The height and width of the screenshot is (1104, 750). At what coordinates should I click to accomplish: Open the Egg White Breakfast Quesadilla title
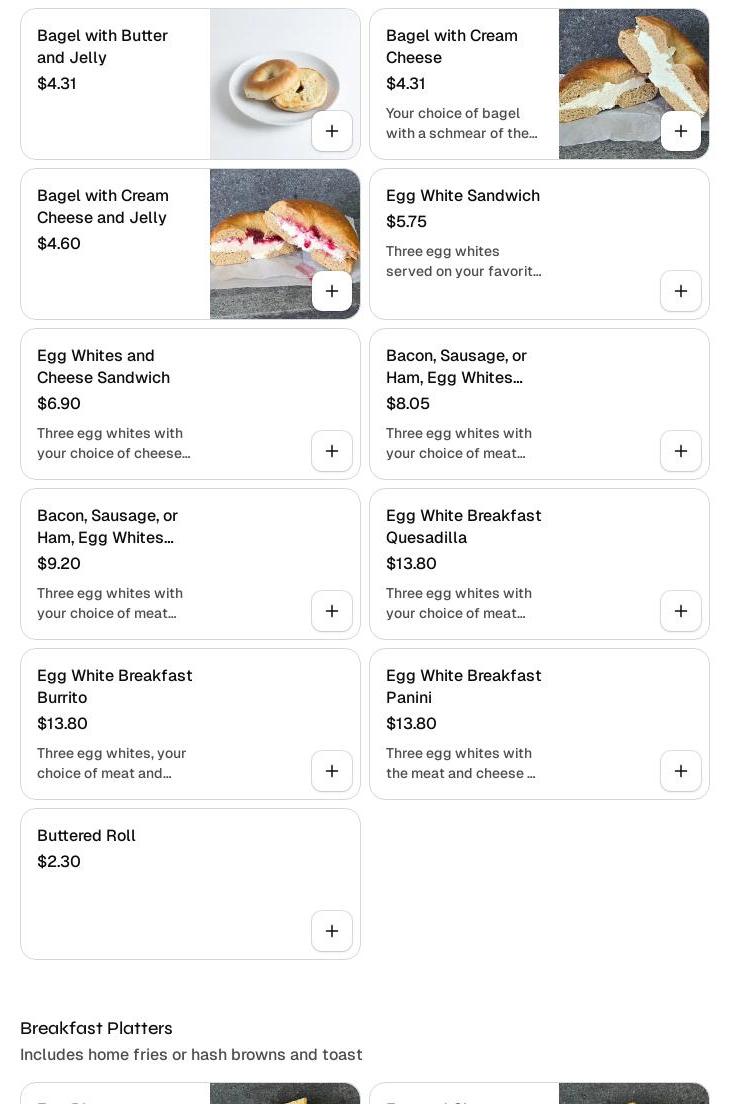[x=463, y=526]
